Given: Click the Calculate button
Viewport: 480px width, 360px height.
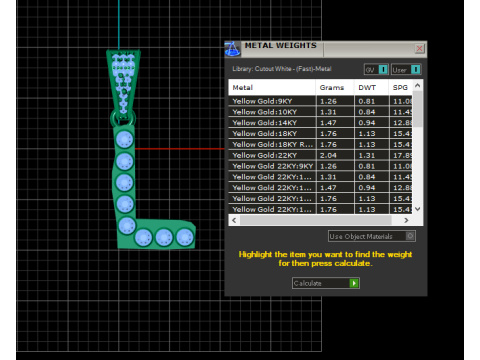Looking at the screenshot, I should click(326, 283).
